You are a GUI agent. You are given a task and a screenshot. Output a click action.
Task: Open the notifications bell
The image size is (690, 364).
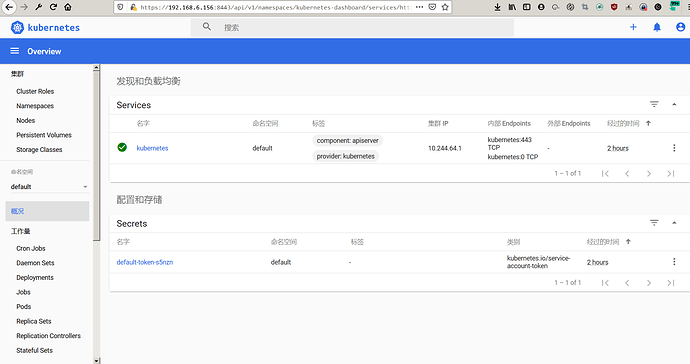point(657,27)
